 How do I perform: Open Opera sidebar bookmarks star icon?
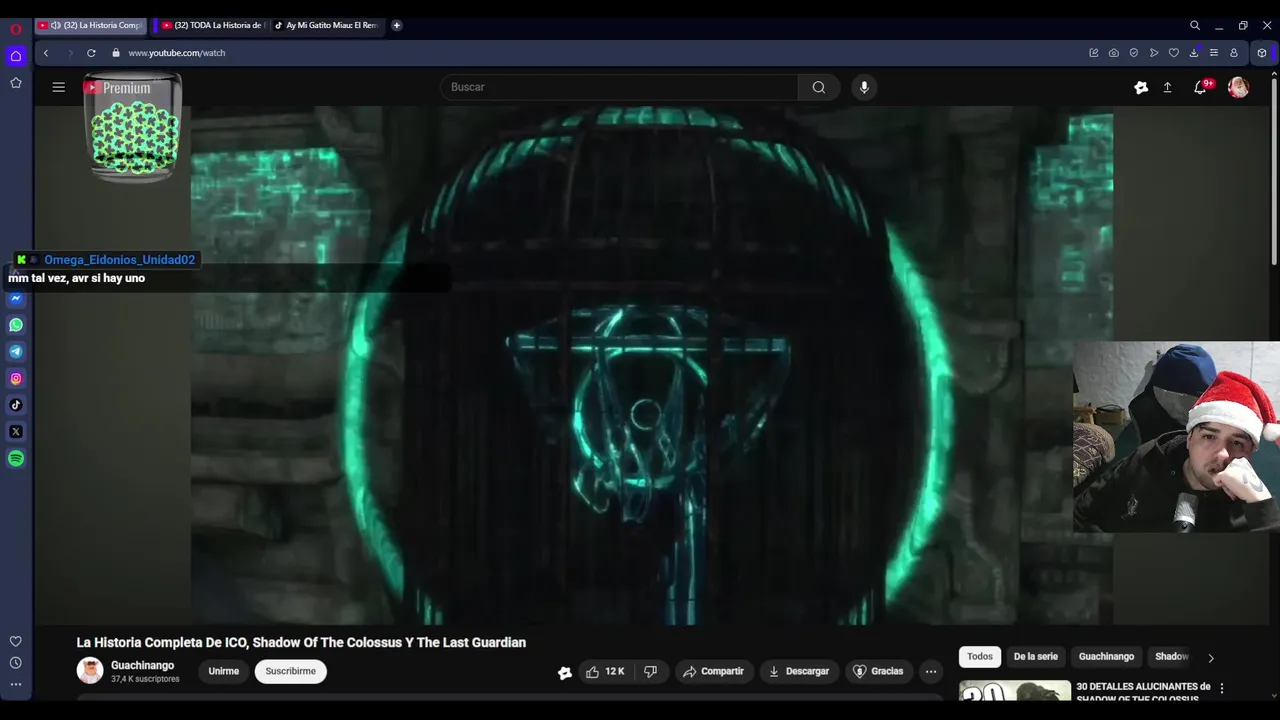(x=16, y=83)
